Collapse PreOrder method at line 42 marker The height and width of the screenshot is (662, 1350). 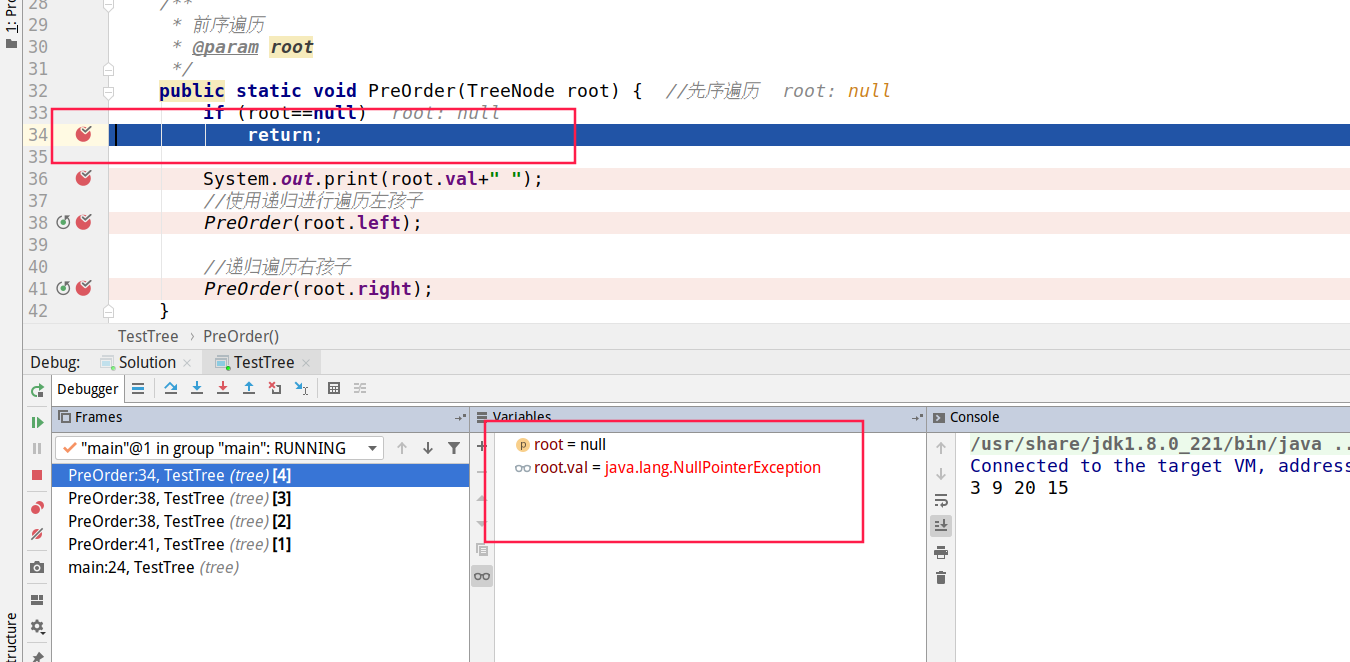coord(109,311)
